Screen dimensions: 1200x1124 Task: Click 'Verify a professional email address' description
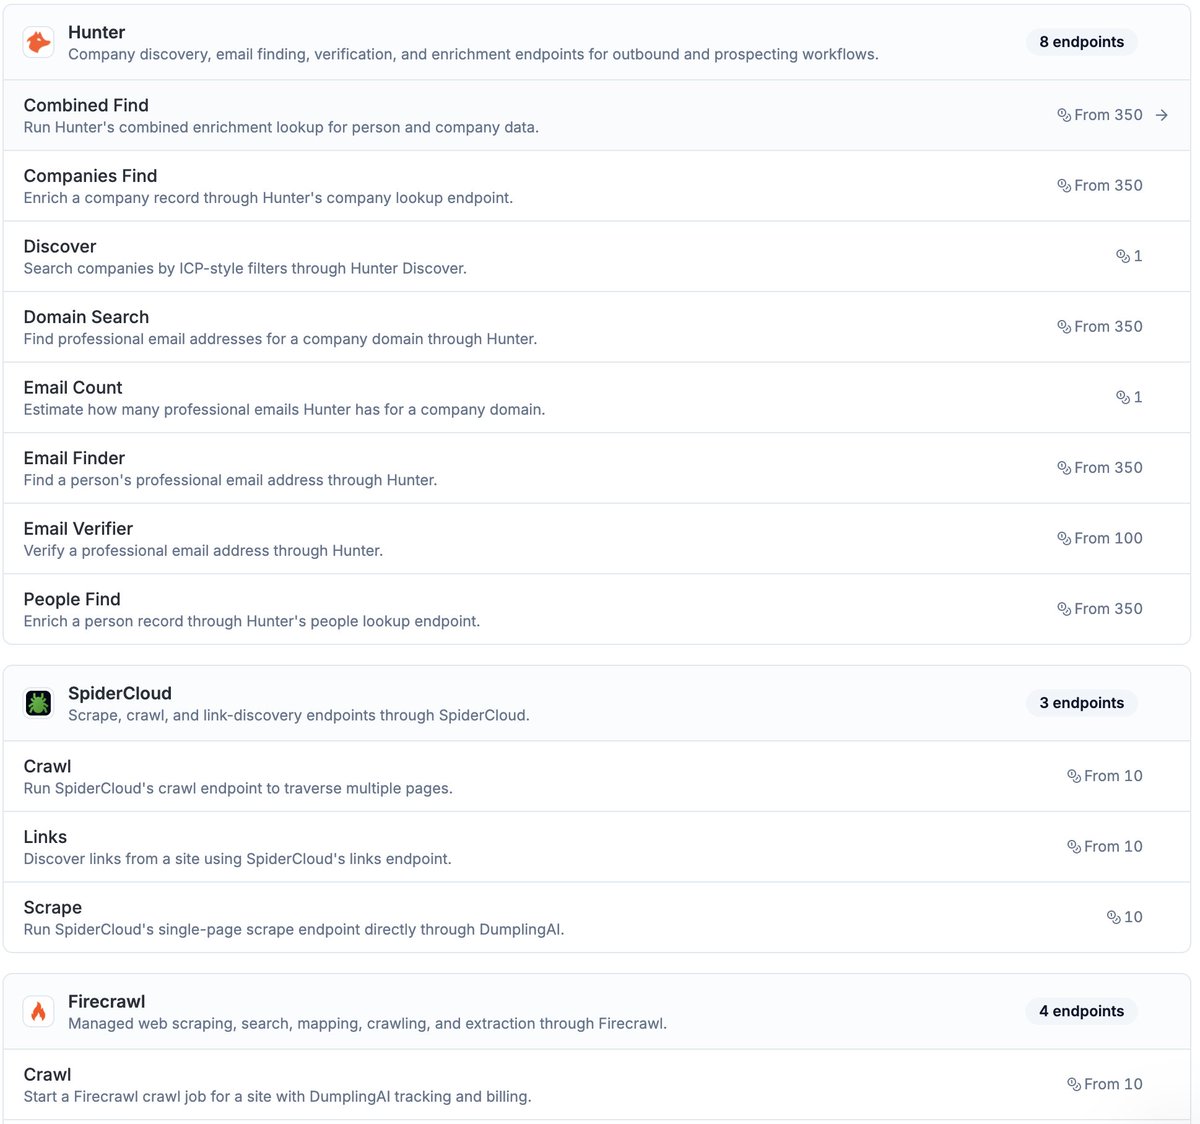click(203, 550)
